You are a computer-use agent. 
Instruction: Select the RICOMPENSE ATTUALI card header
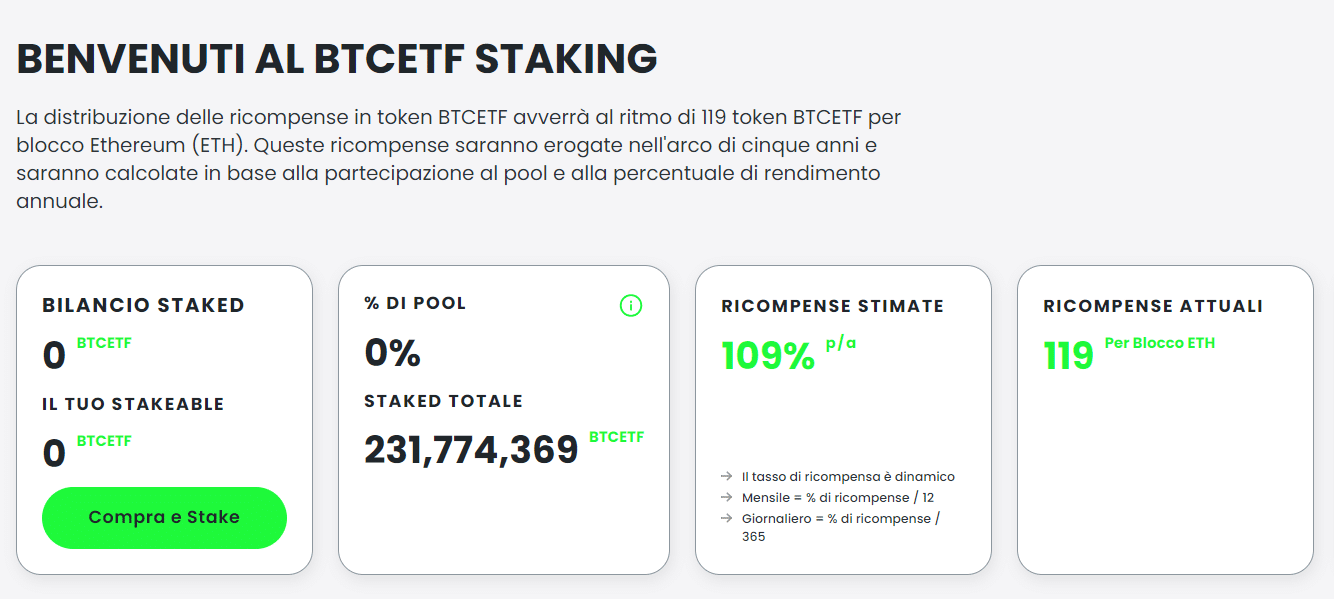[1153, 306]
